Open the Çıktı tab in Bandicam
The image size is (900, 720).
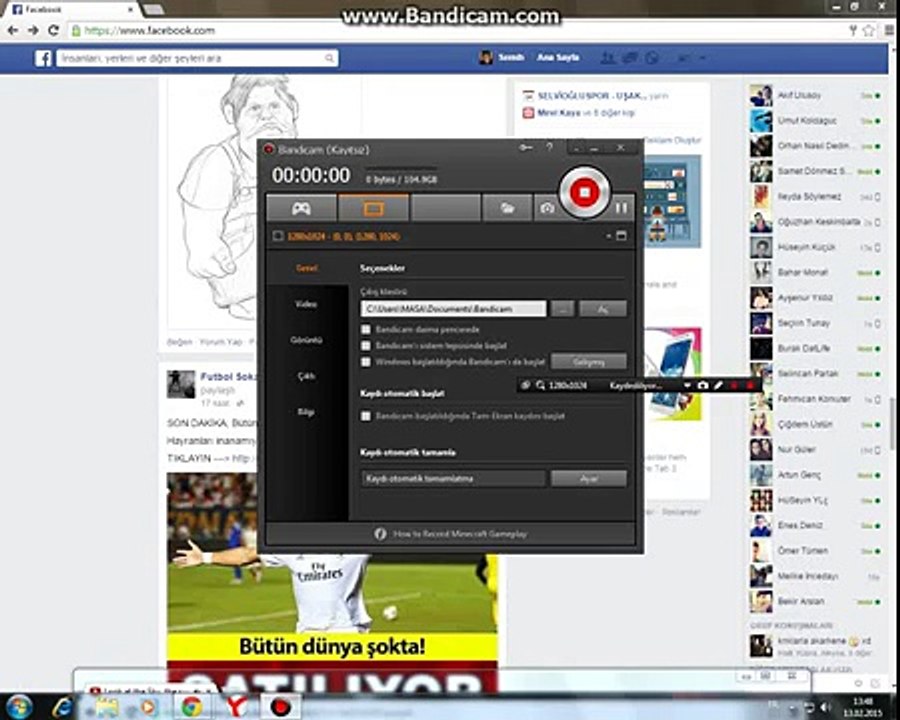coord(306,376)
